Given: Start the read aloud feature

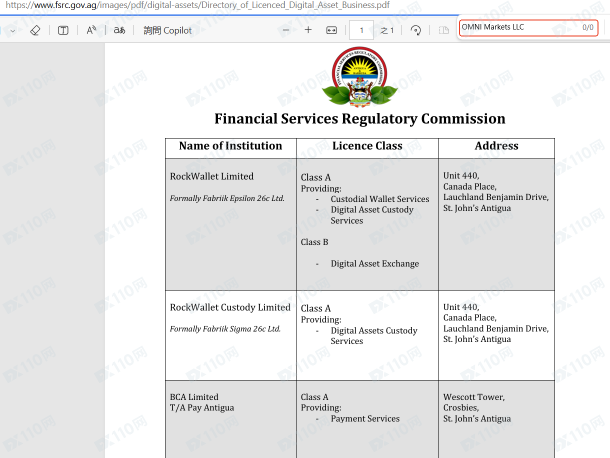Looking at the screenshot, I should pyautogui.click(x=91, y=30).
